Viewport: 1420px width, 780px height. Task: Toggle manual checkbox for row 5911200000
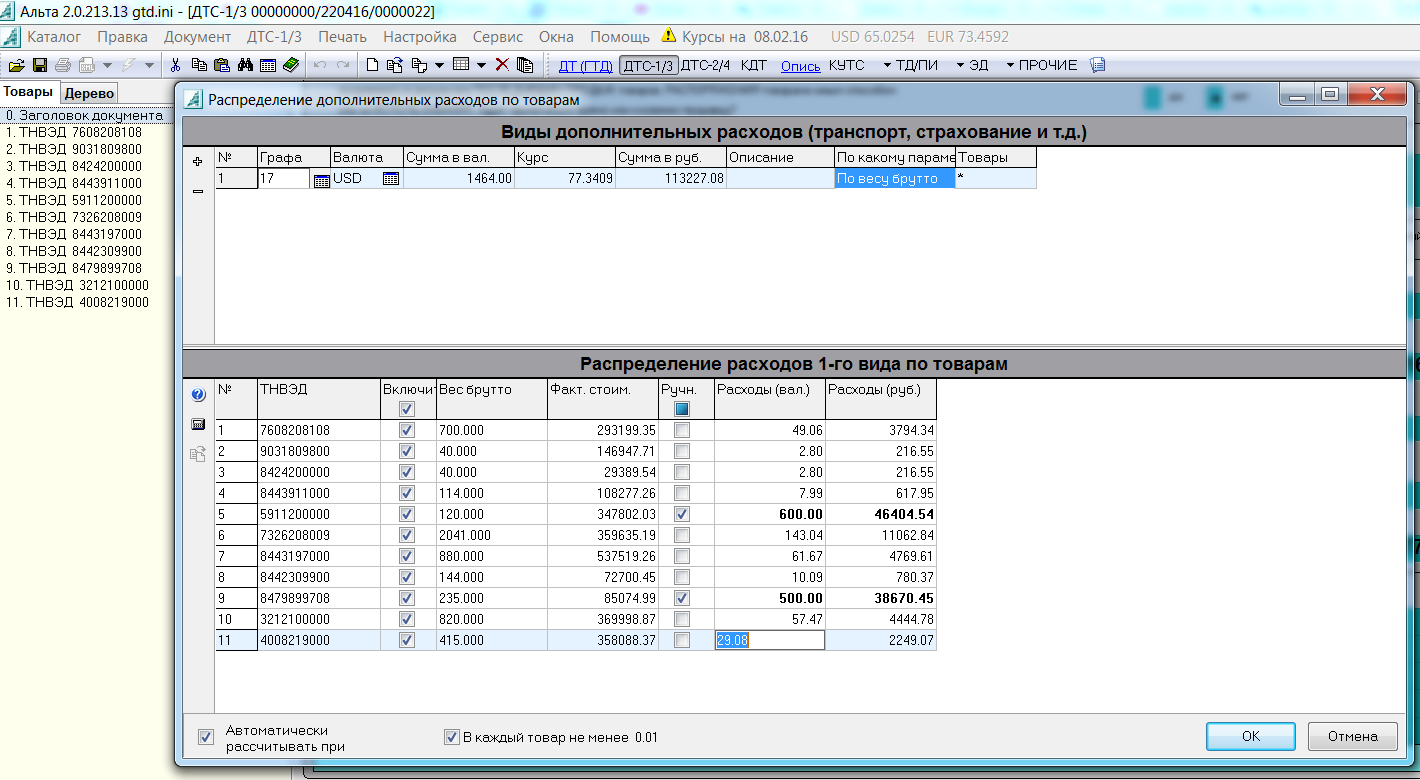pyautogui.click(x=682, y=513)
